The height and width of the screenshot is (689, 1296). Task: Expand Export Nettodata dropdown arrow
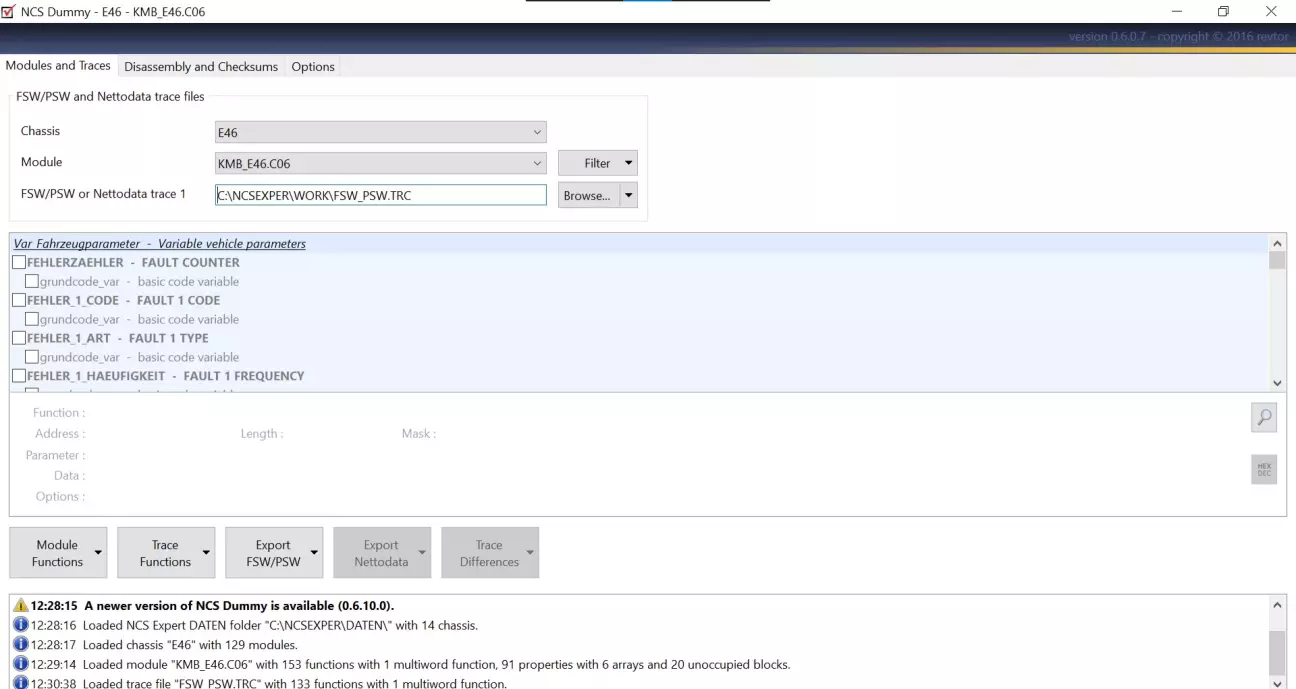(x=422, y=552)
